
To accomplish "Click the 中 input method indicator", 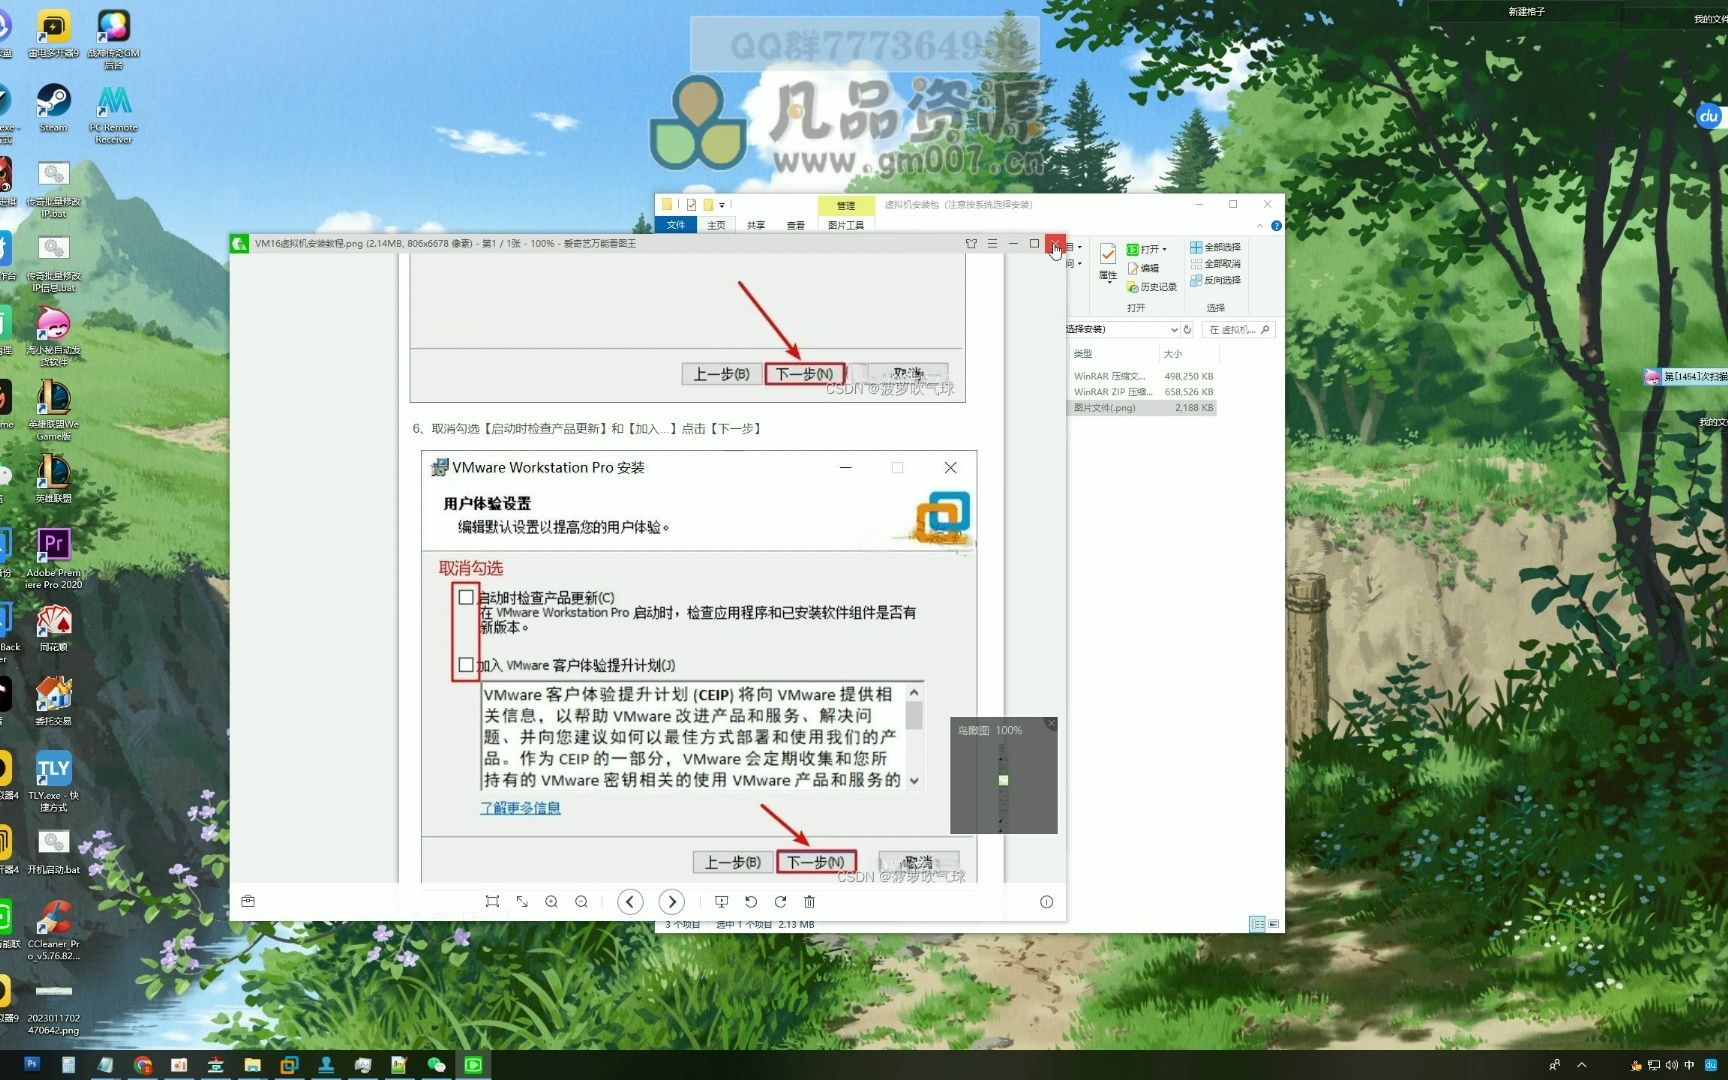I will coord(1689,1065).
